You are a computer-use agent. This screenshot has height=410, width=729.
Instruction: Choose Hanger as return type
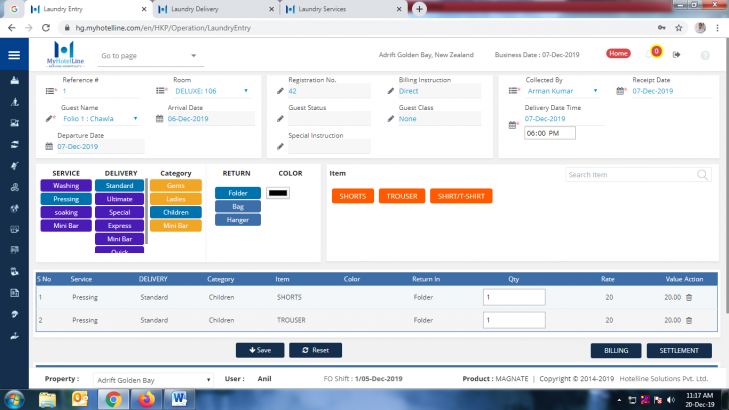tap(238, 219)
